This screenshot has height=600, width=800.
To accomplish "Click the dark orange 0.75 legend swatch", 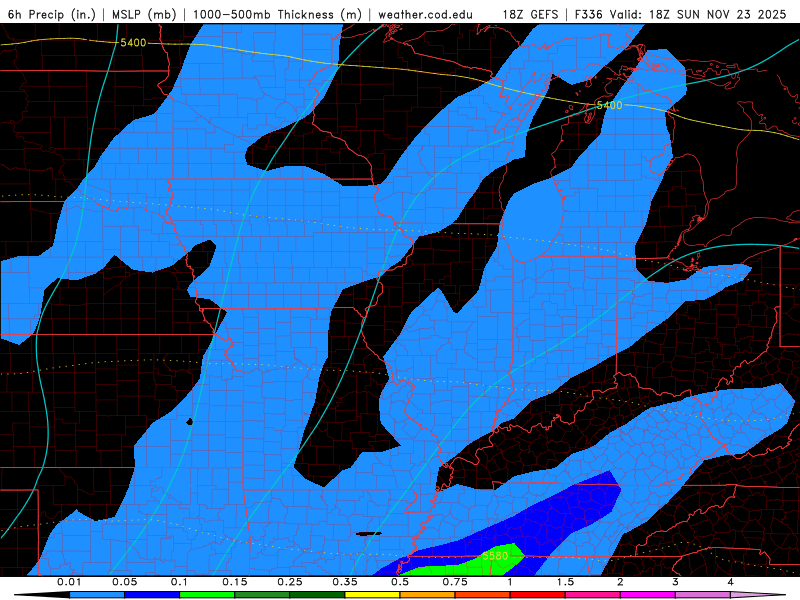I will [x=483, y=595].
